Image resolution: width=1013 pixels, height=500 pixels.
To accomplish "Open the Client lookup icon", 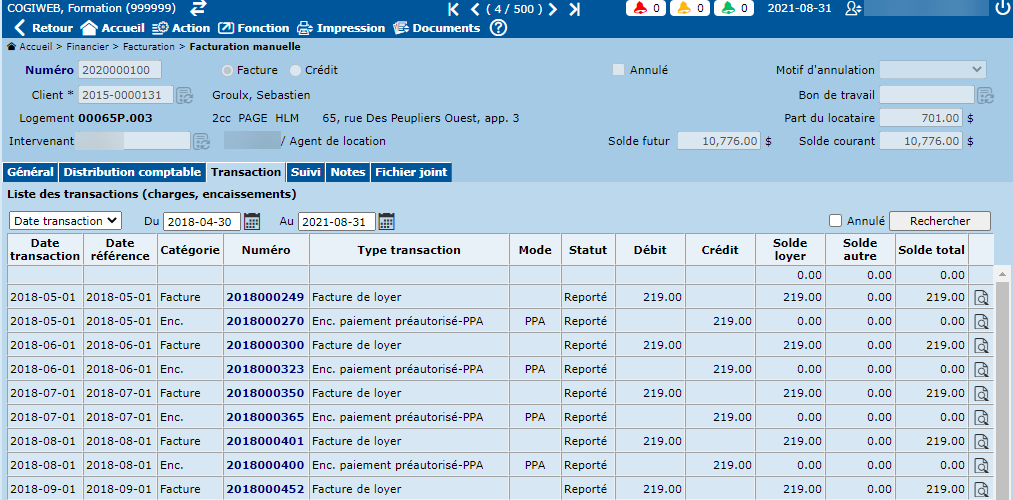I will pyautogui.click(x=184, y=96).
